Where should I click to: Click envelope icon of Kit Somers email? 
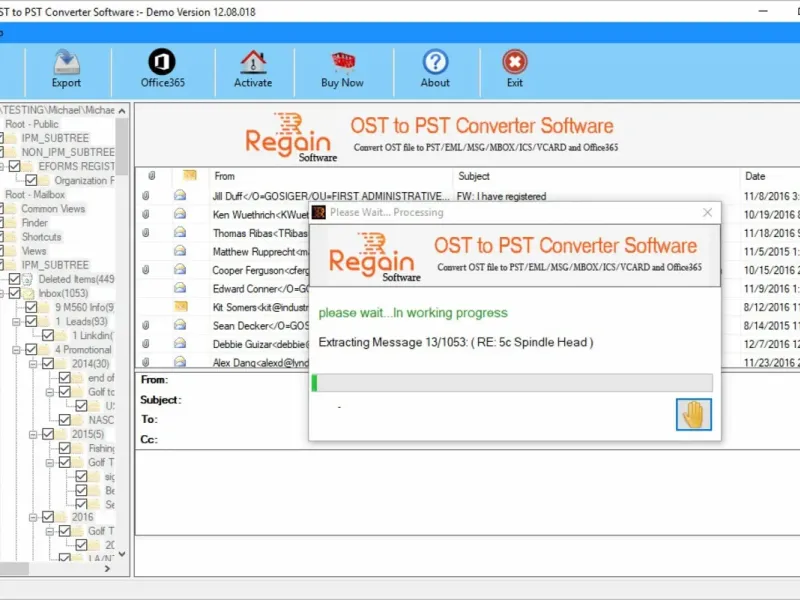(x=181, y=307)
